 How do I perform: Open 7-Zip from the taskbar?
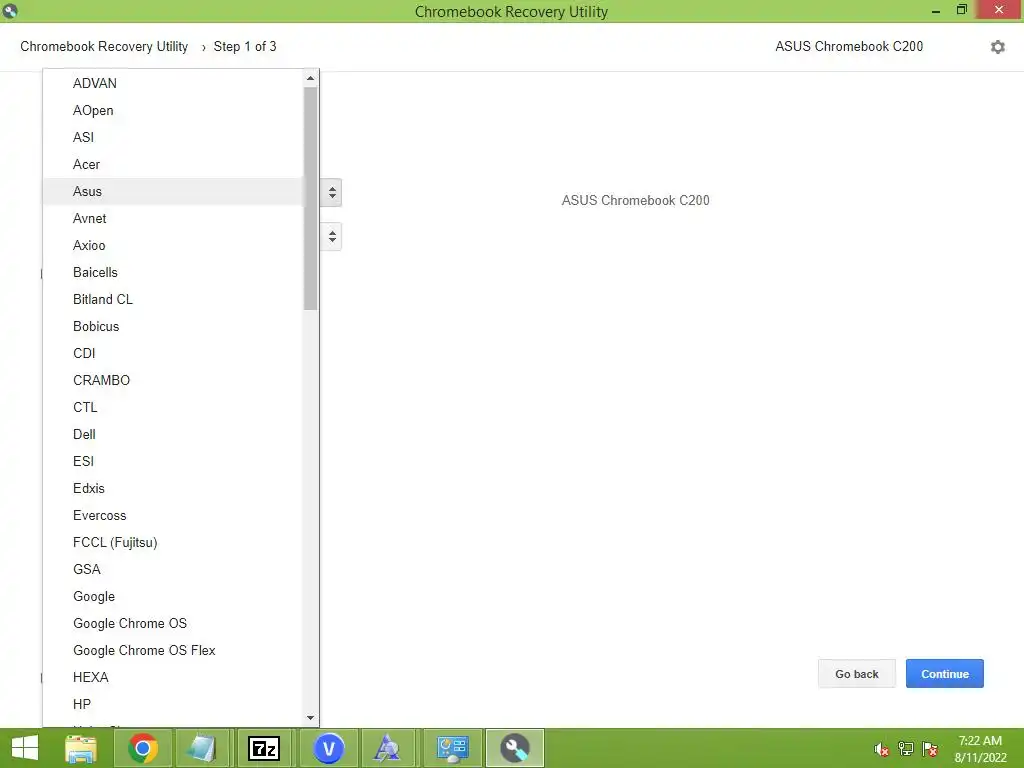(x=263, y=748)
